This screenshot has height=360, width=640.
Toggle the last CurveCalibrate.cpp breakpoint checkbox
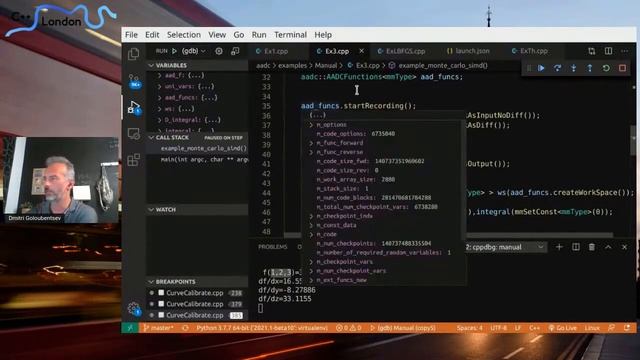coord(161,315)
